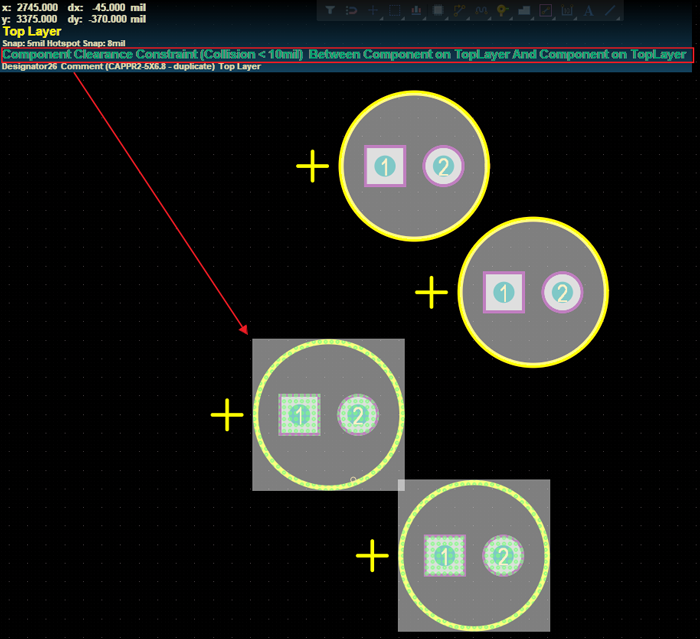Viewport: 700px width, 639px height.
Task: Click the place component chip icon
Action: click(438, 10)
